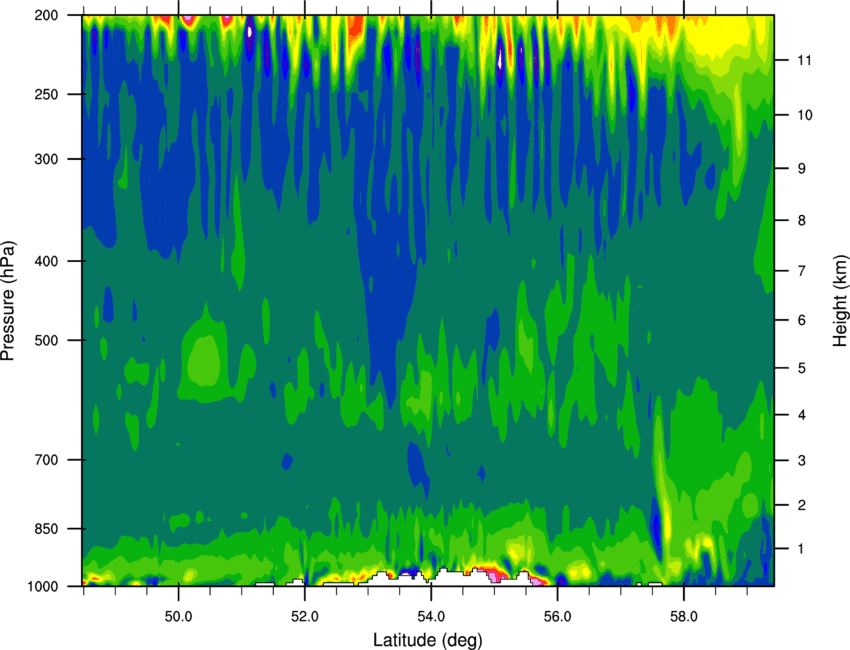
Task: Pick the 4 km height label
Action: [802, 415]
